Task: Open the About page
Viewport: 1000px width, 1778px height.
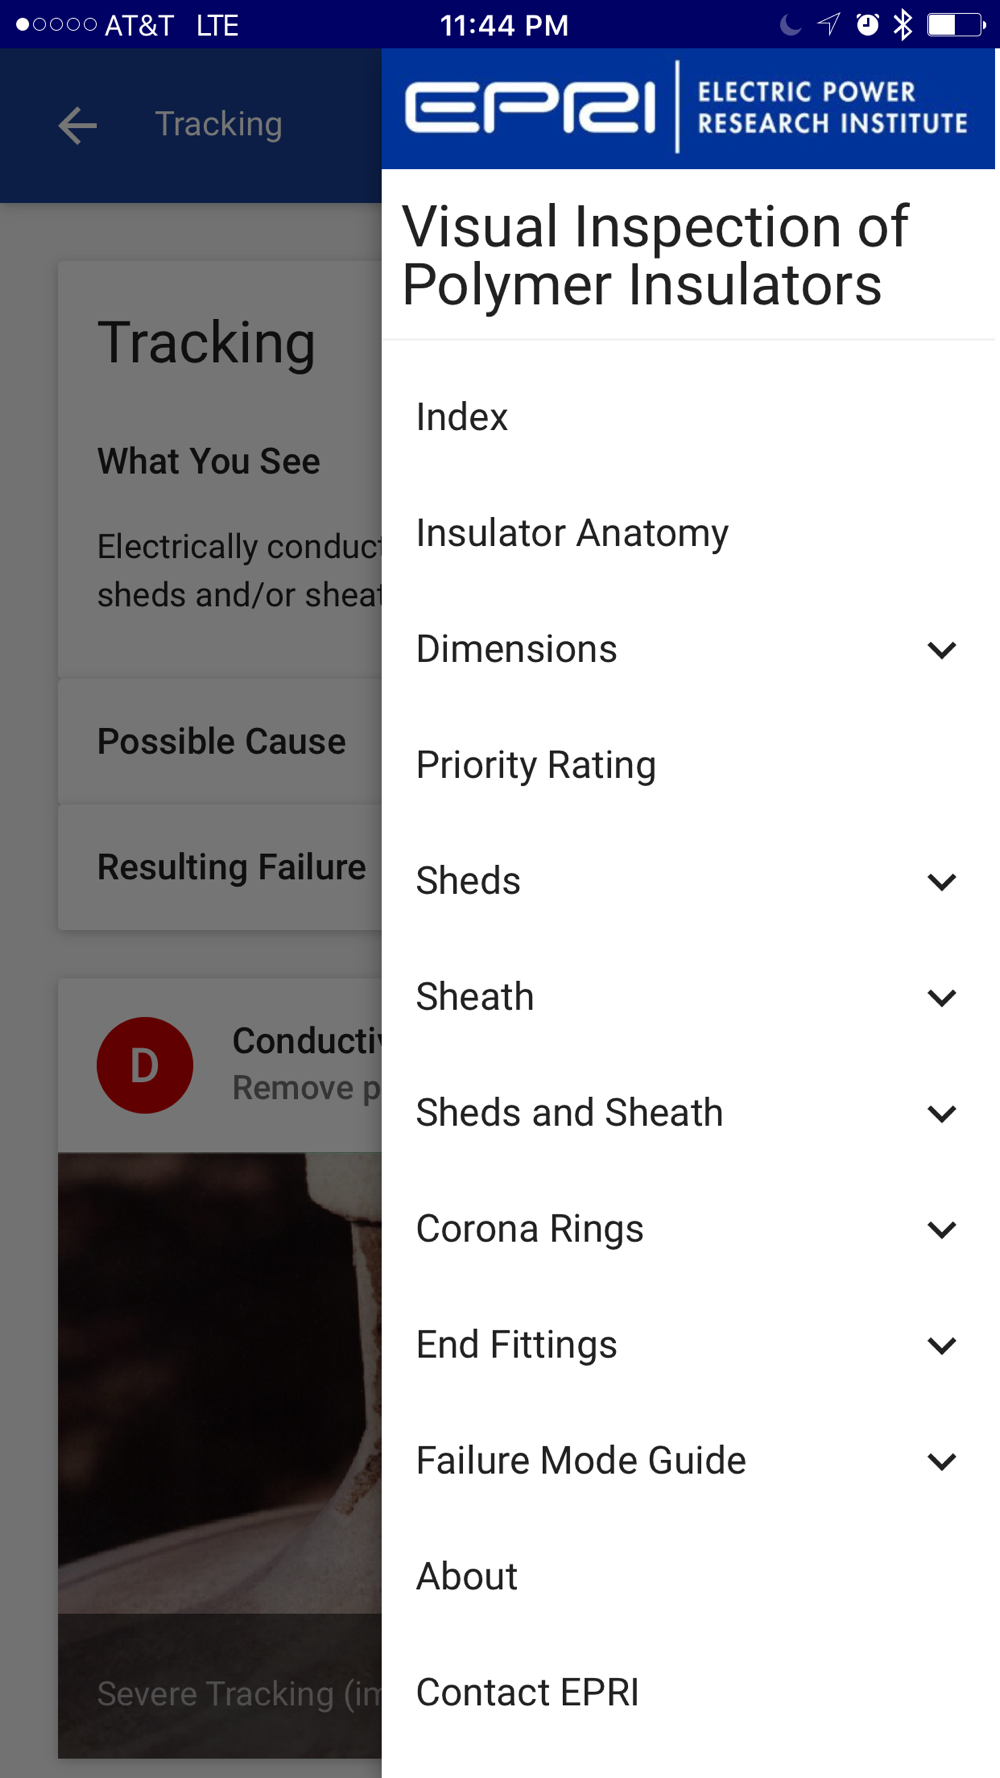Action: pyautogui.click(x=688, y=1577)
